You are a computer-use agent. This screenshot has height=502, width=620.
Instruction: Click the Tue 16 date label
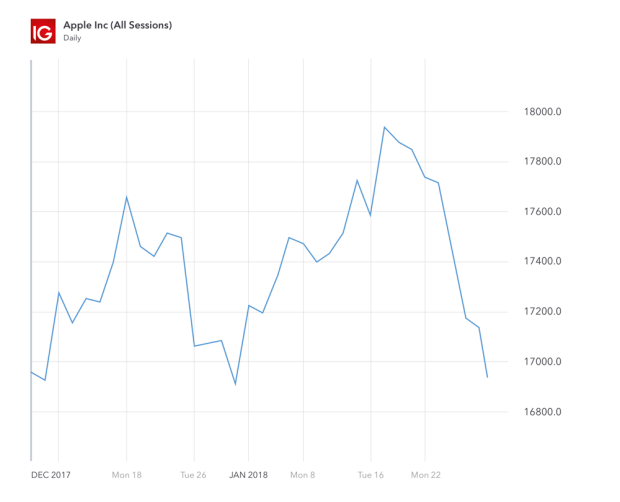click(x=370, y=475)
